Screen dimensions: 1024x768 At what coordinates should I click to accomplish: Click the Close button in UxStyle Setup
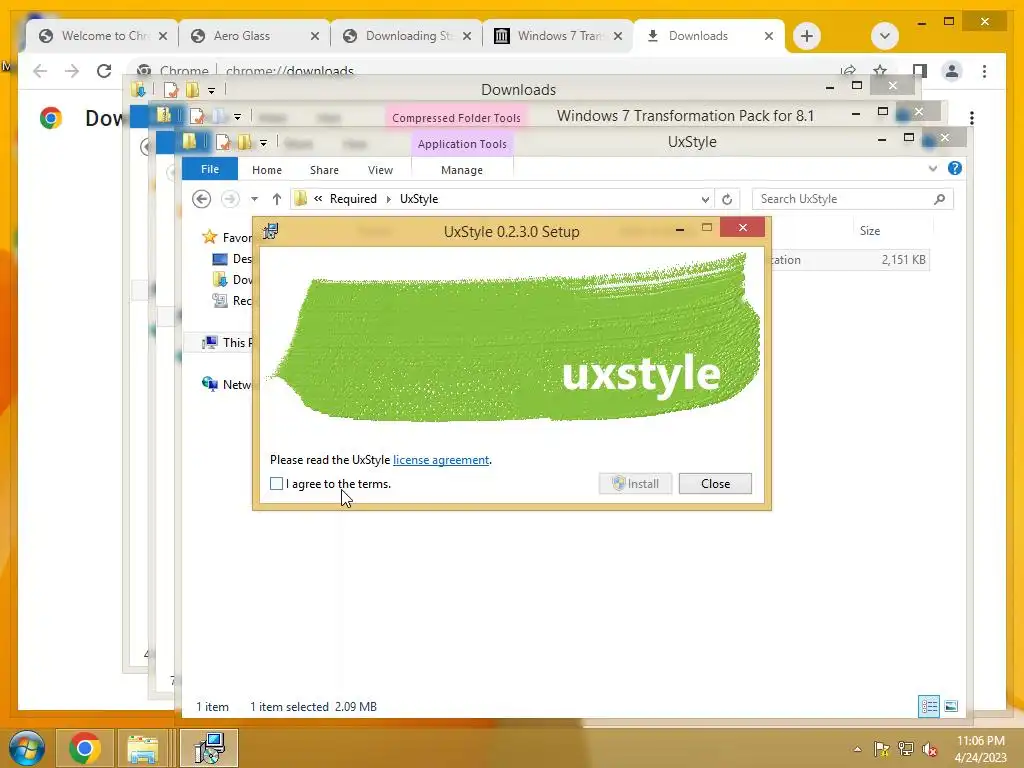[715, 484]
